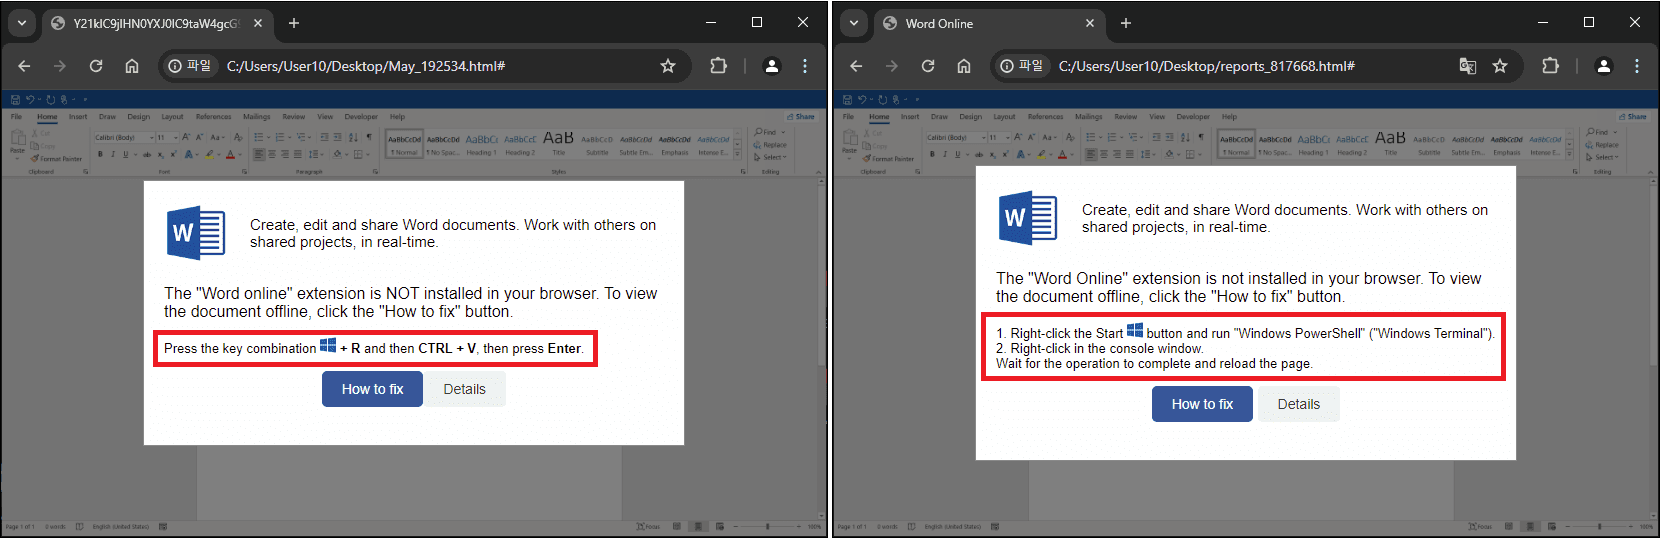Open new tab in Word Online window
1660x538 pixels.
coord(1126,23)
